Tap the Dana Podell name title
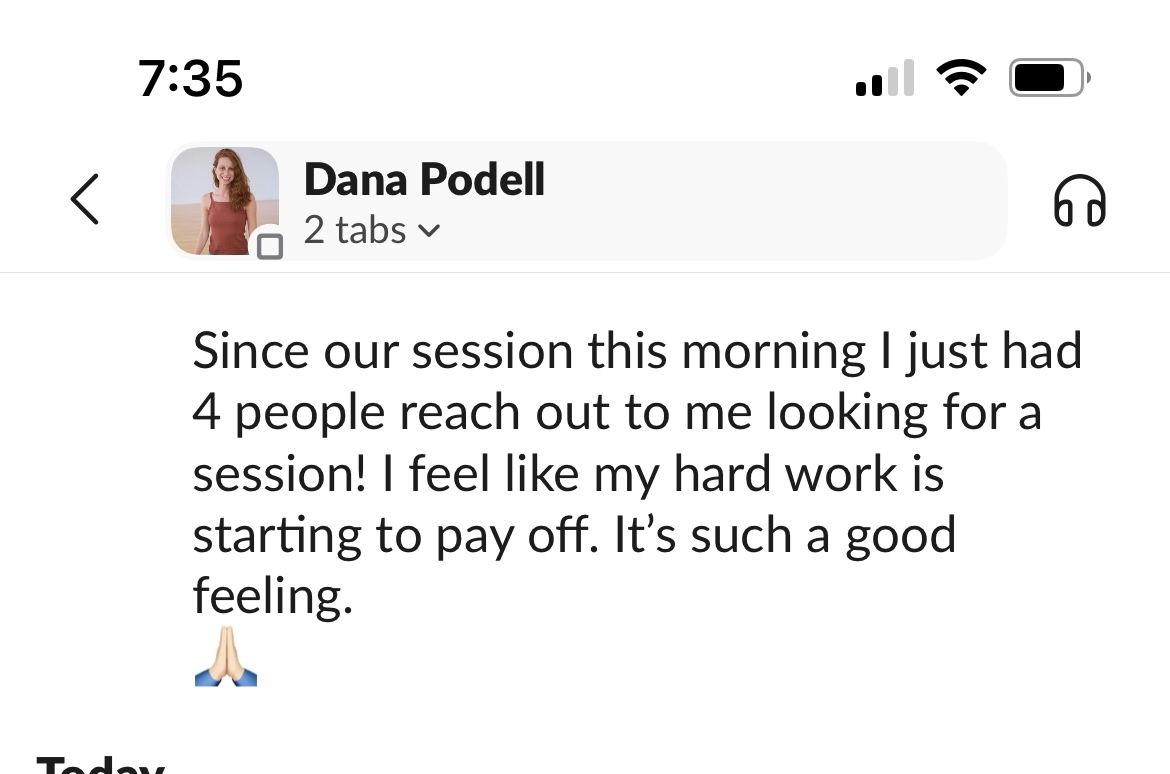The height and width of the screenshot is (774, 1170). (x=424, y=180)
